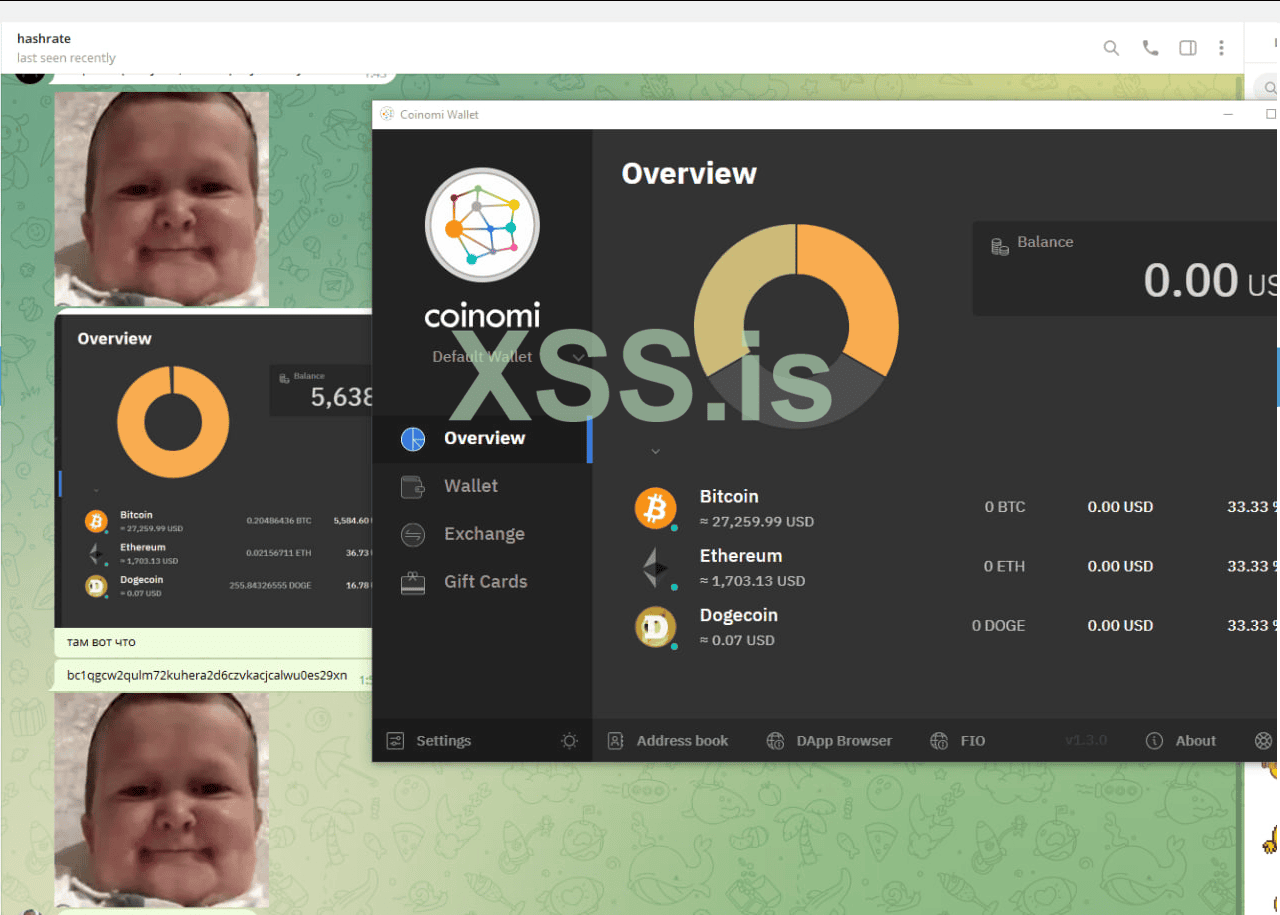
Task: Open the three-dot menu in Telegram header
Action: 1221,48
